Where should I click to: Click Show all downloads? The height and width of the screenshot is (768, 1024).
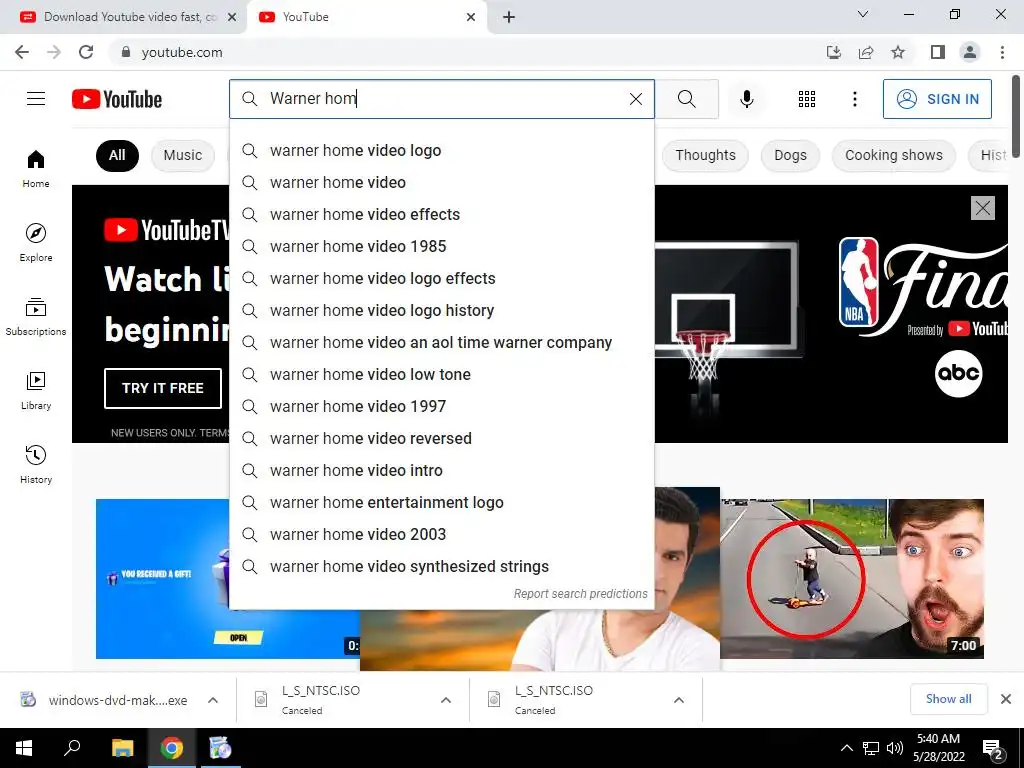948,699
